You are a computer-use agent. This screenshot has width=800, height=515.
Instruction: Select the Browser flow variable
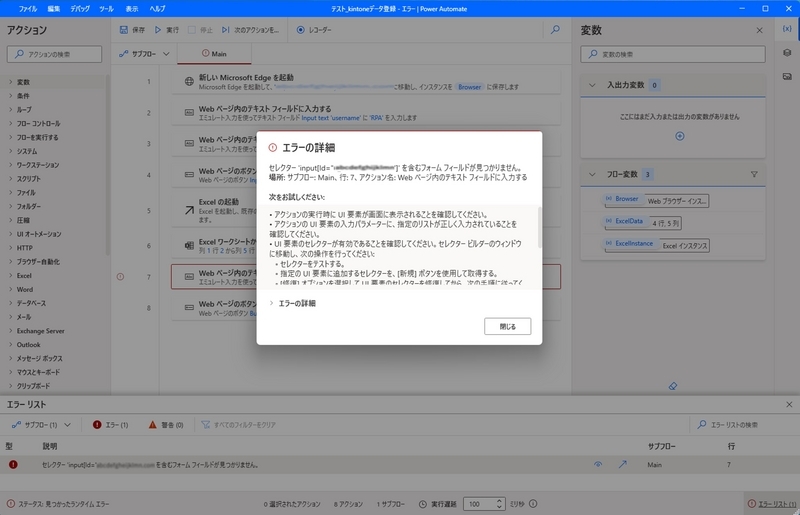(657, 201)
